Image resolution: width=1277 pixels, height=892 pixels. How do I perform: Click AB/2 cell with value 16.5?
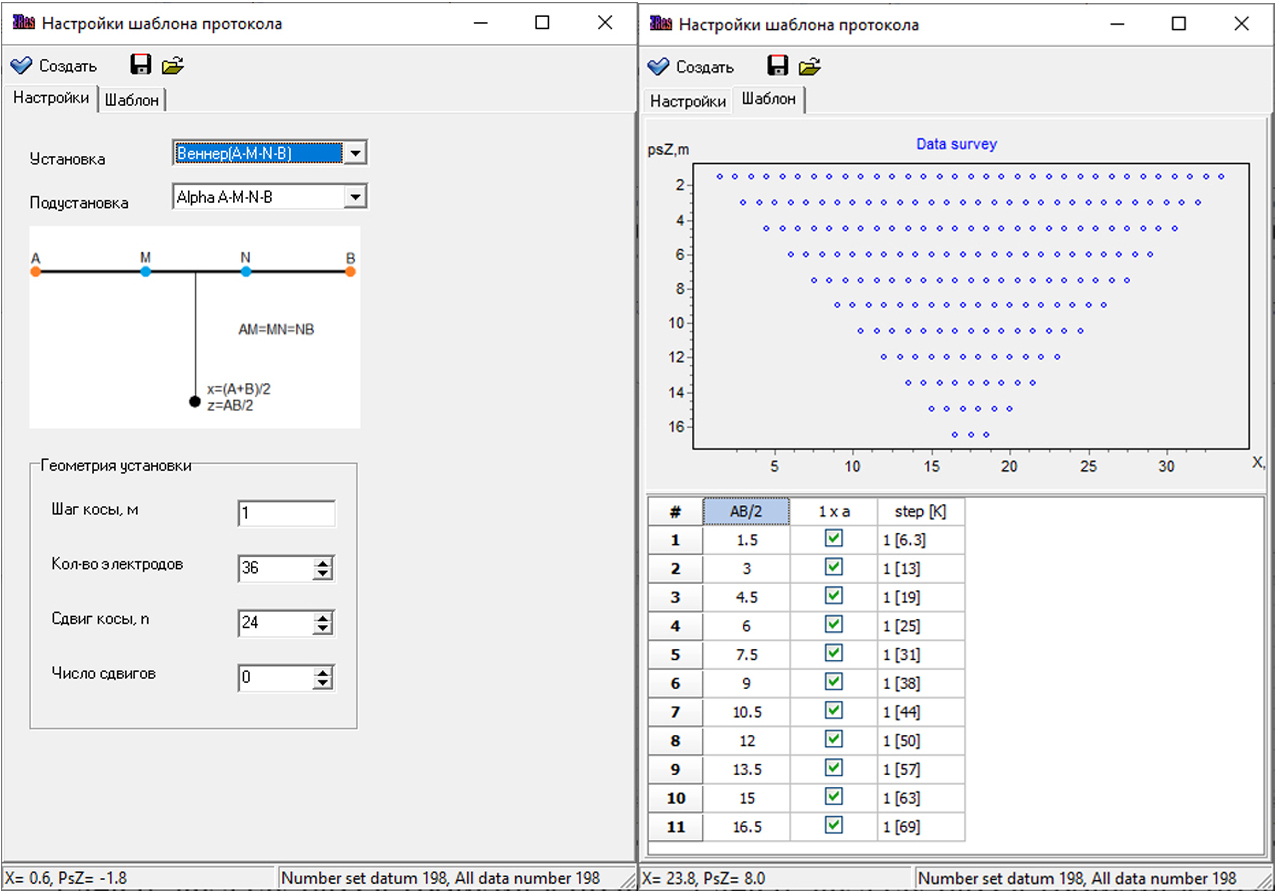[x=746, y=827]
